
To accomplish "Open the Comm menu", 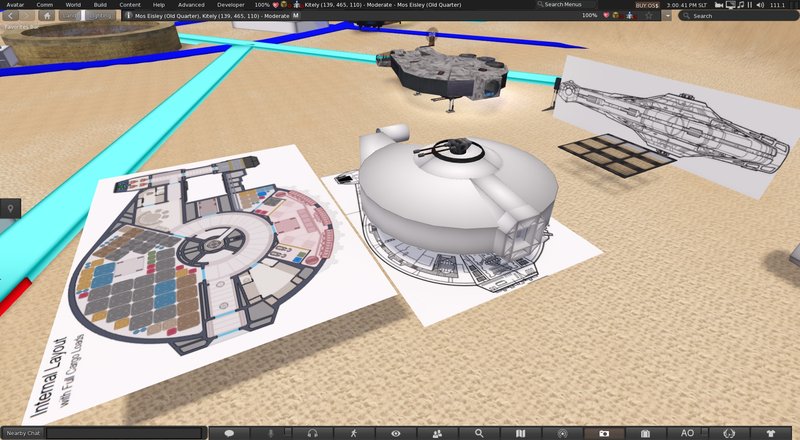I will pyautogui.click(x=44, y=5).
